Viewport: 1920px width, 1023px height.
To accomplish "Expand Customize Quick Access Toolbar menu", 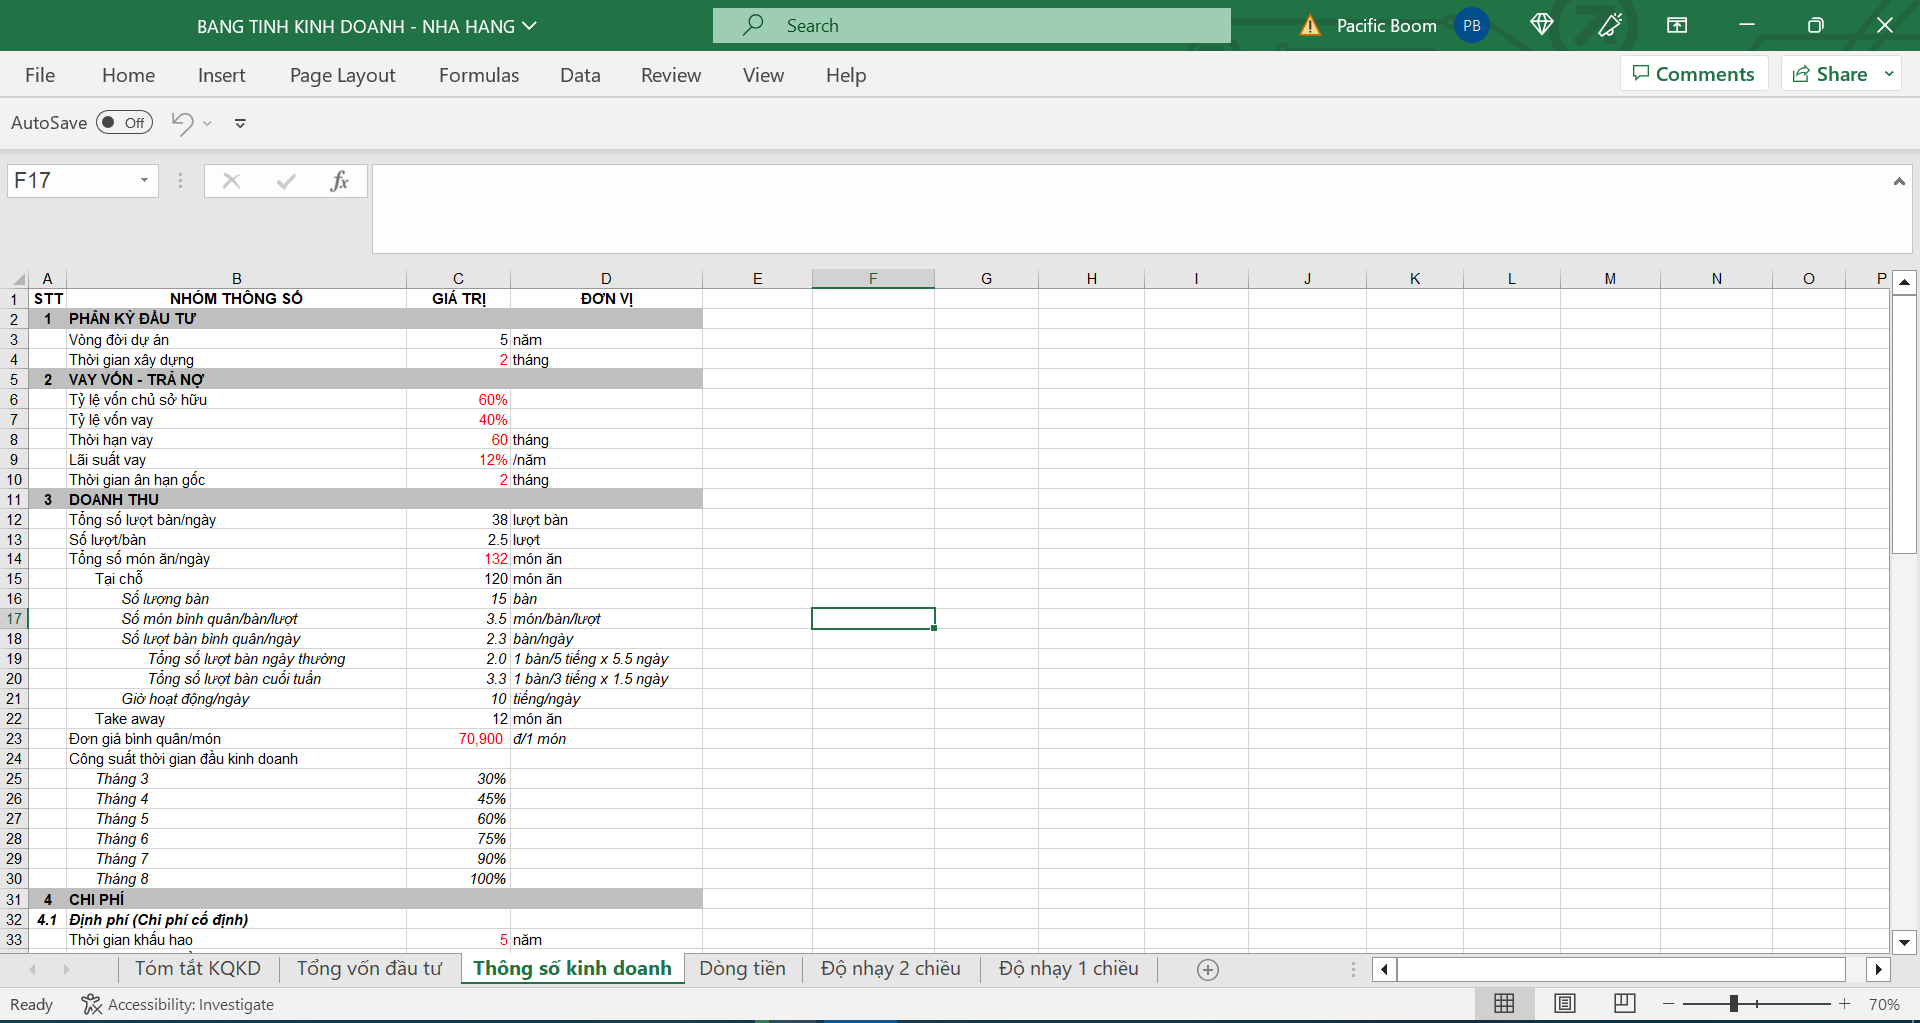I will coord(240,123).
